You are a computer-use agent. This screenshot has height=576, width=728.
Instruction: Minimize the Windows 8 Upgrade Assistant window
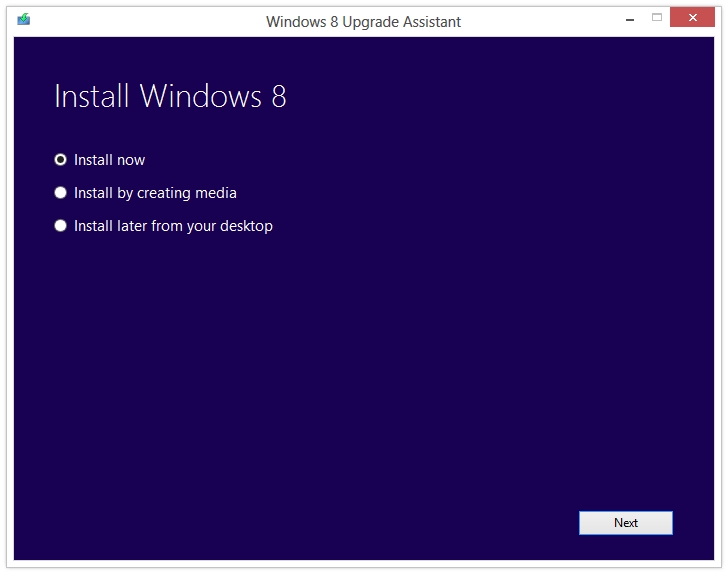pos(628,17)
